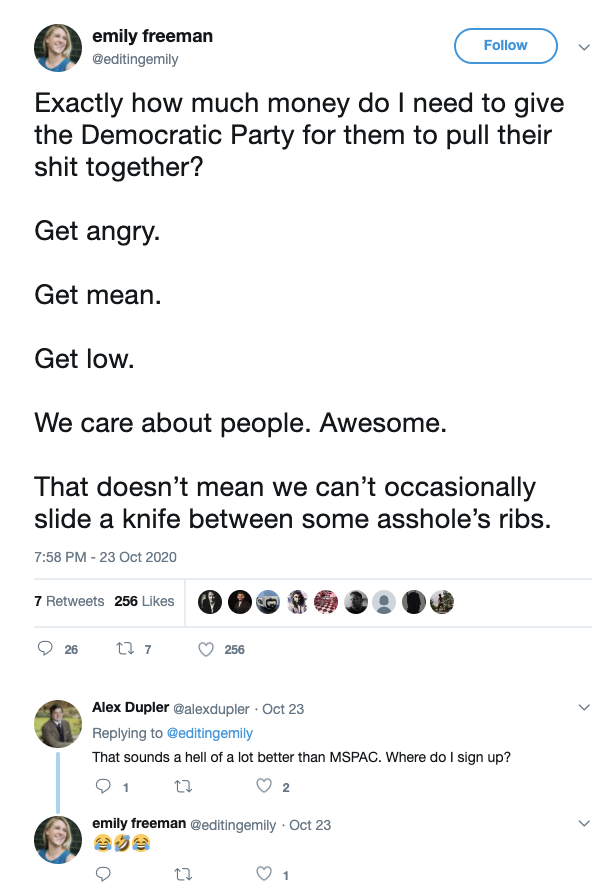Screen dimensions: 614x892
Task: Expand options chevron on Alex Dupler's reply
Action: (584, 708)
